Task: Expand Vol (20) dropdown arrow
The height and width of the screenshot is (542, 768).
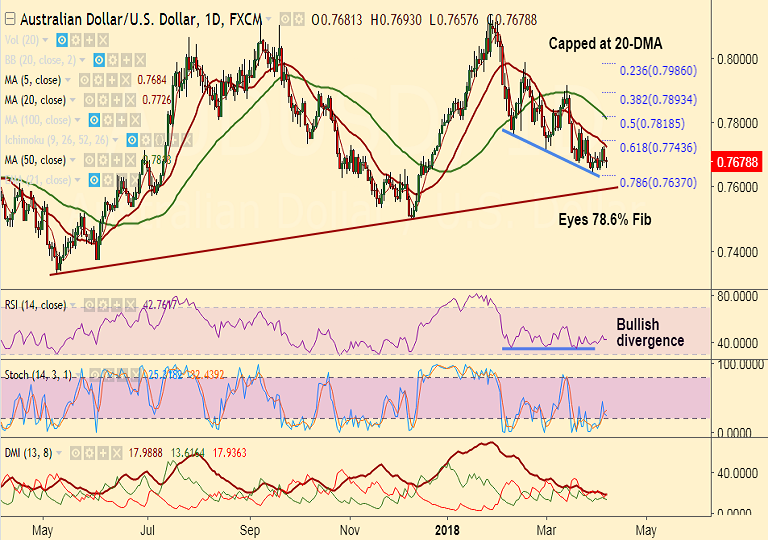Action: (x=46, y=40)
